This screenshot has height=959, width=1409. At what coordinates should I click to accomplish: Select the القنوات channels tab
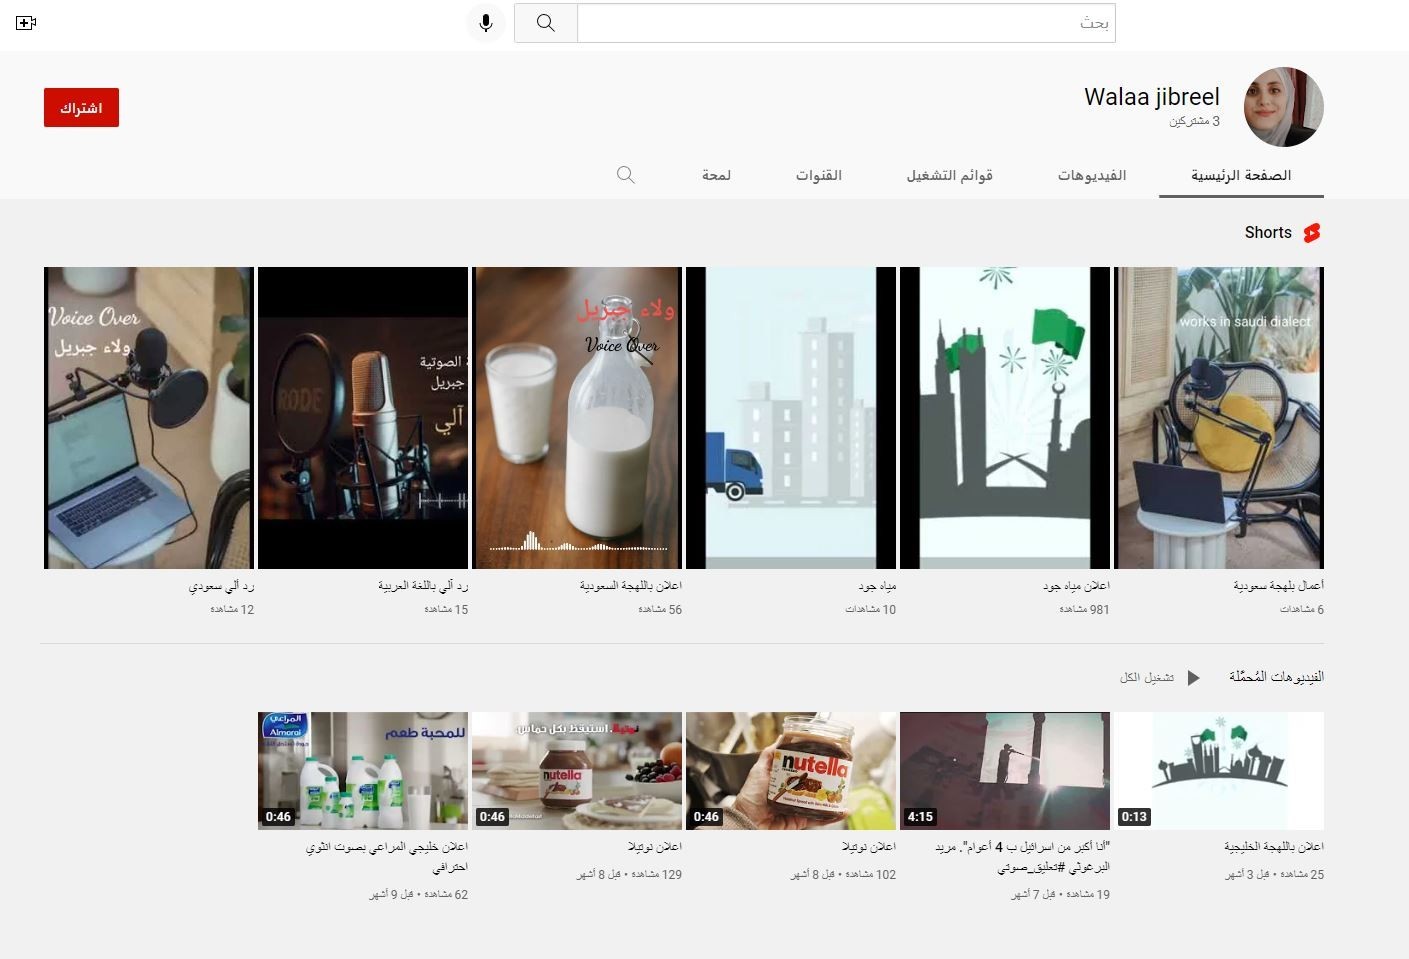coord(818,175)
